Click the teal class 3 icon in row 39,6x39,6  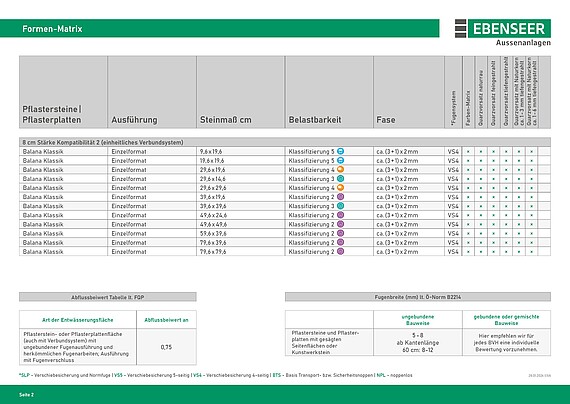click(x=340, y=206)
